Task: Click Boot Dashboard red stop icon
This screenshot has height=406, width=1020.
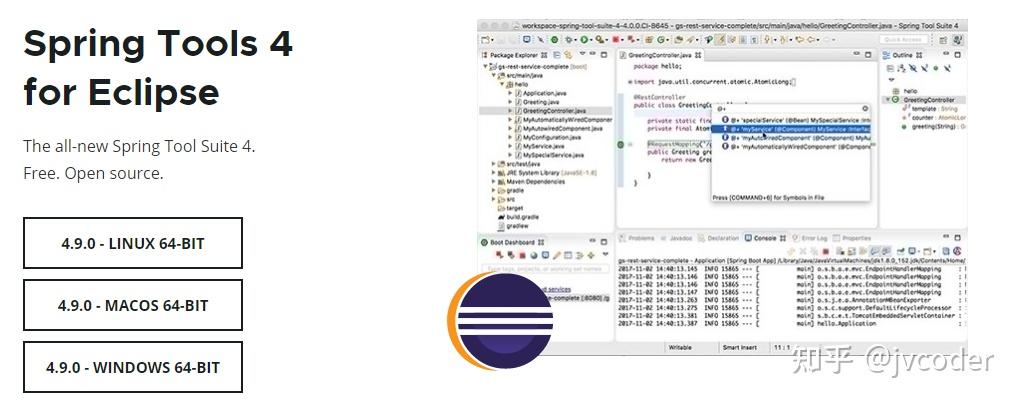Action: (522, 255)
